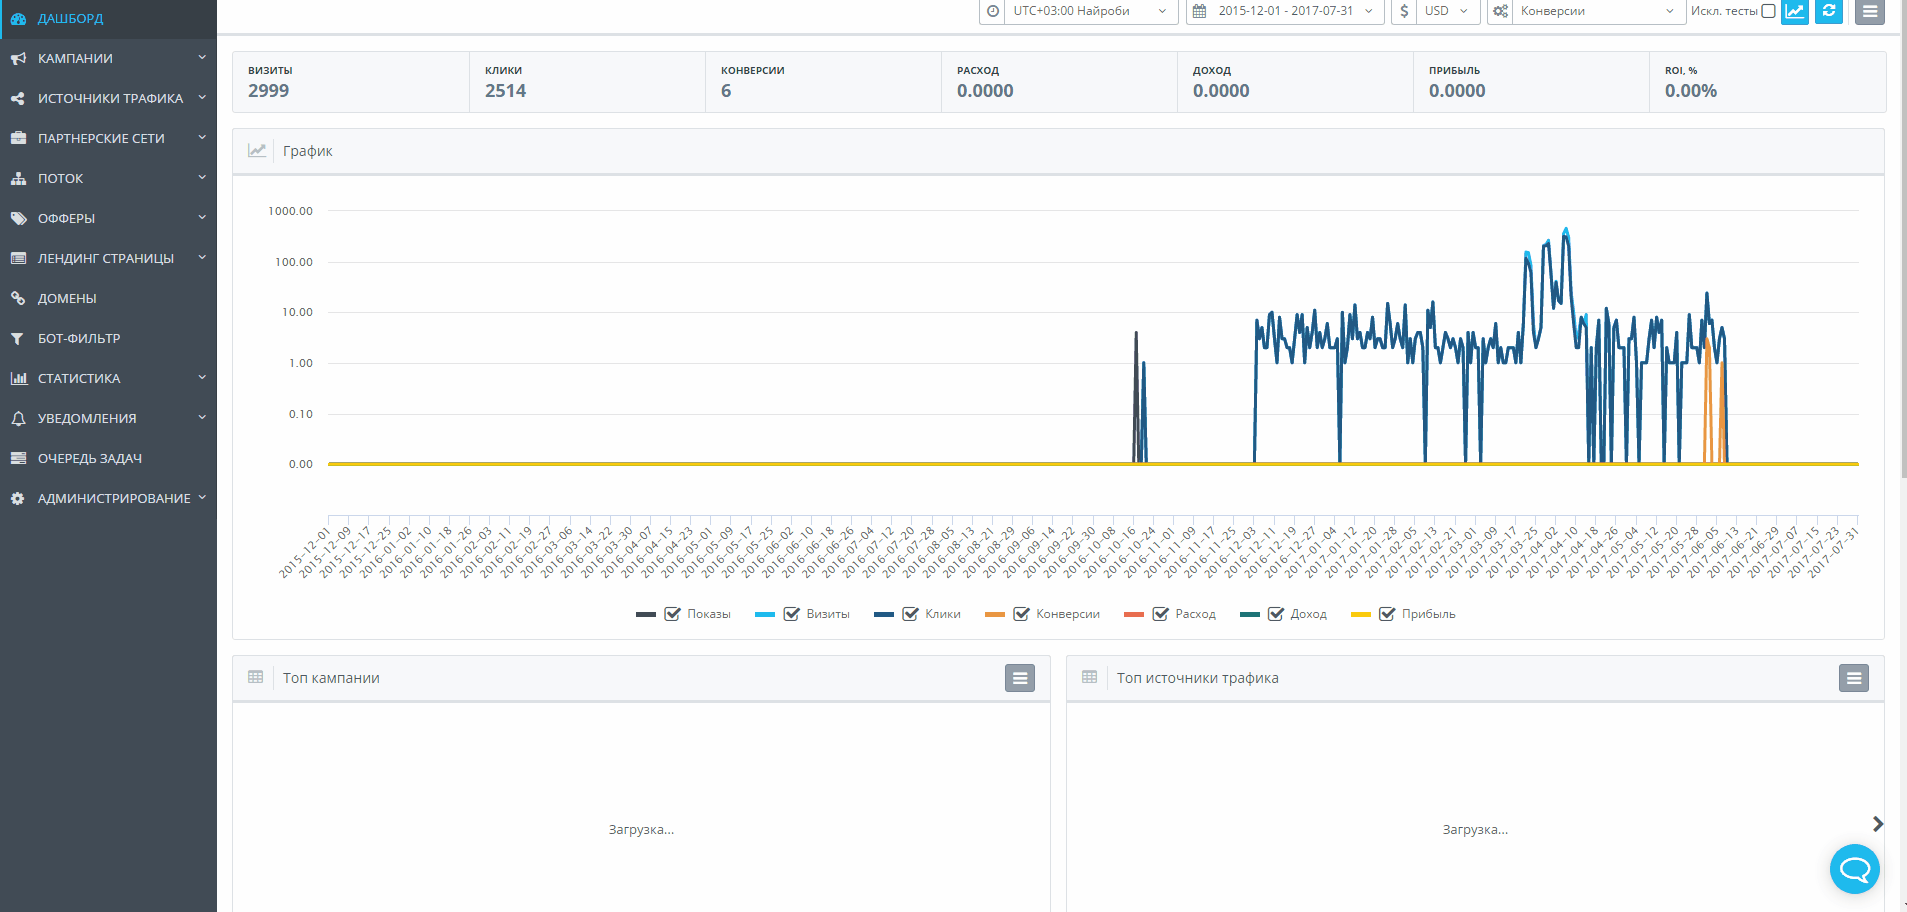Go to Дашборд in sidebar
Viewport: 1907px width, 912px height.
(108, 18)
